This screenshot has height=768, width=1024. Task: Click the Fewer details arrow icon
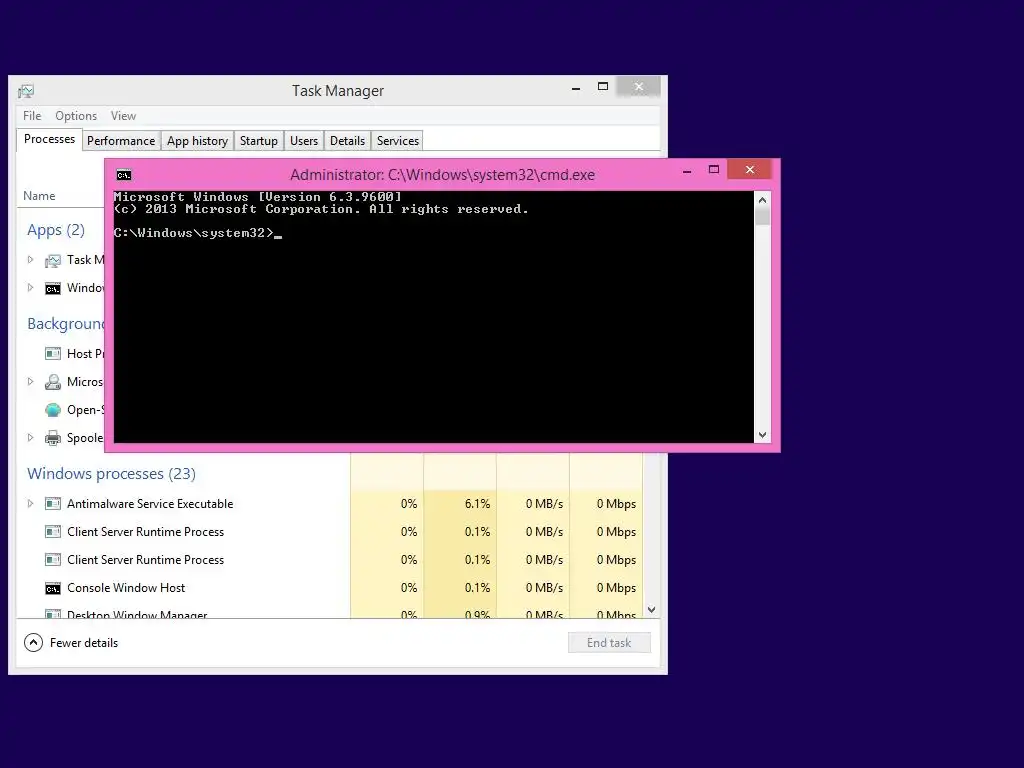(33, 643)
